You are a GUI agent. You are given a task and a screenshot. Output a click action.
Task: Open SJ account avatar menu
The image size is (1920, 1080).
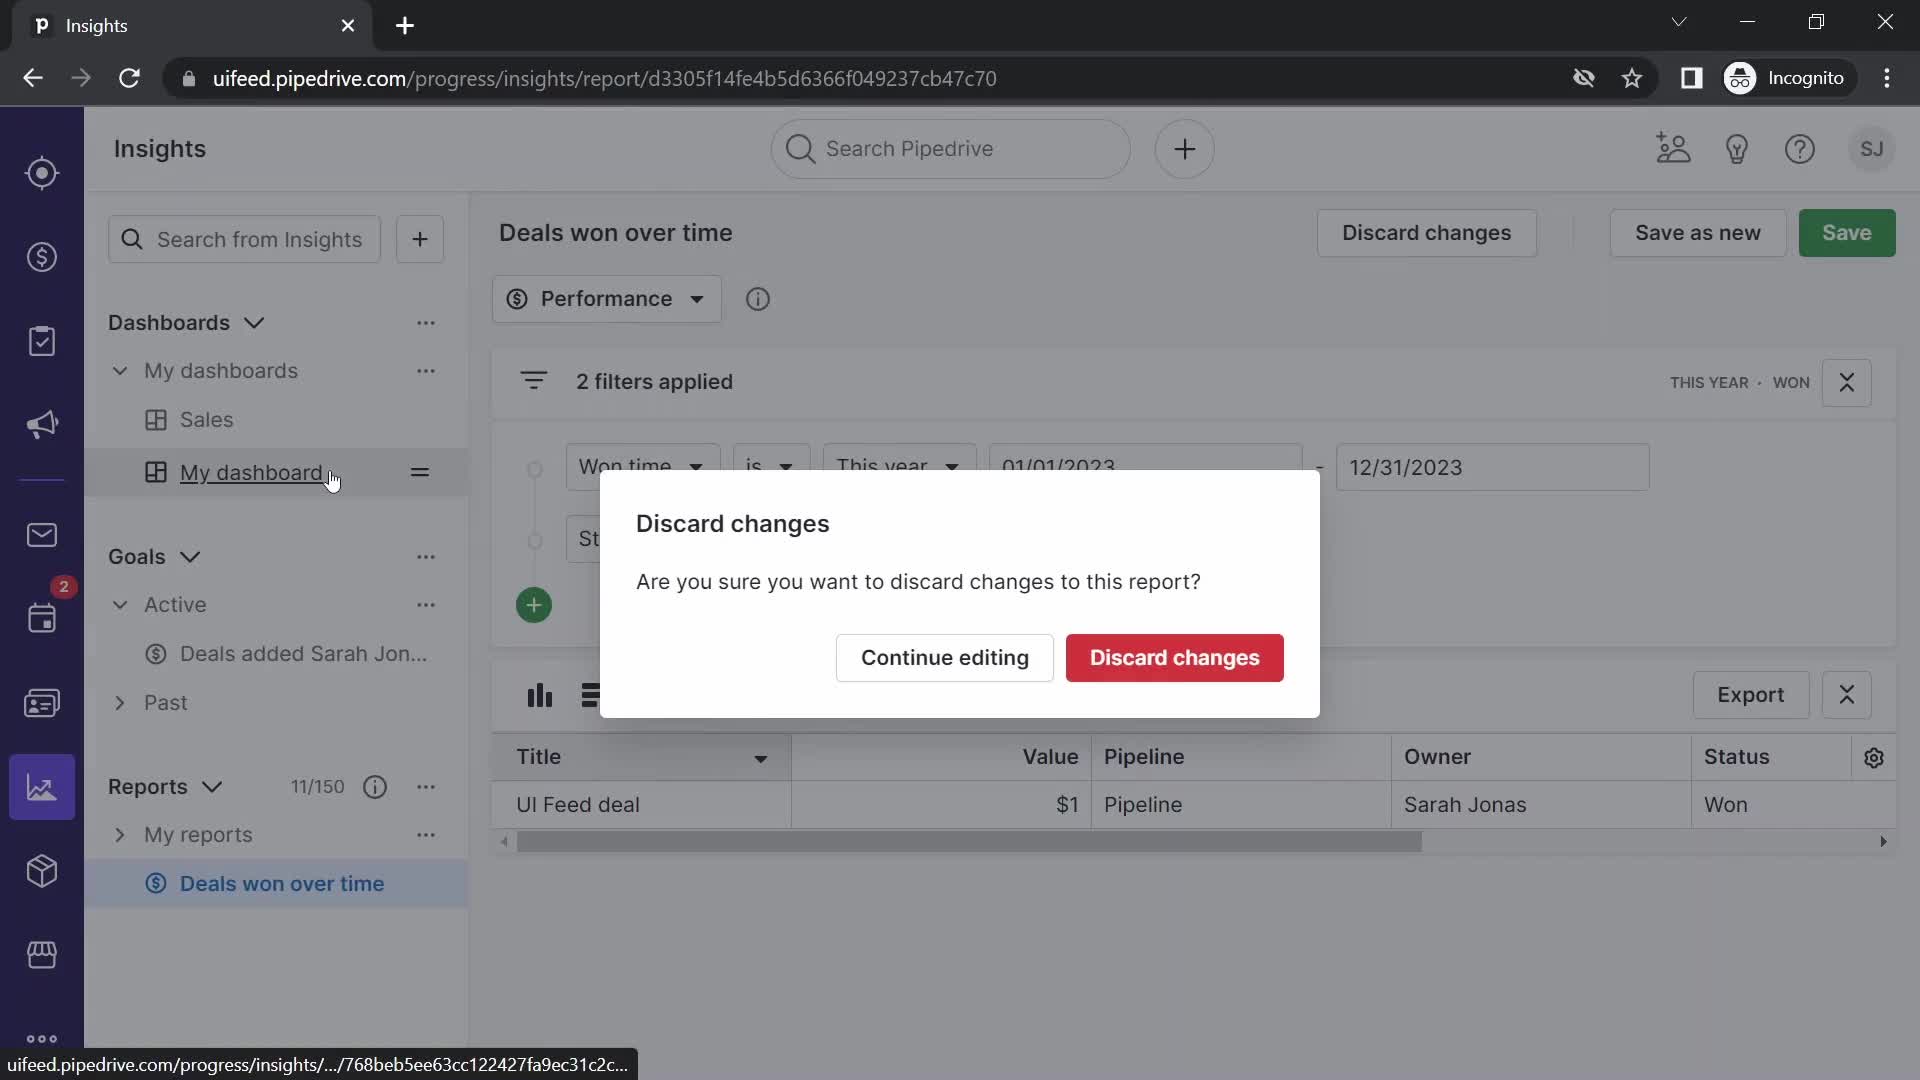click(1871, 149)
